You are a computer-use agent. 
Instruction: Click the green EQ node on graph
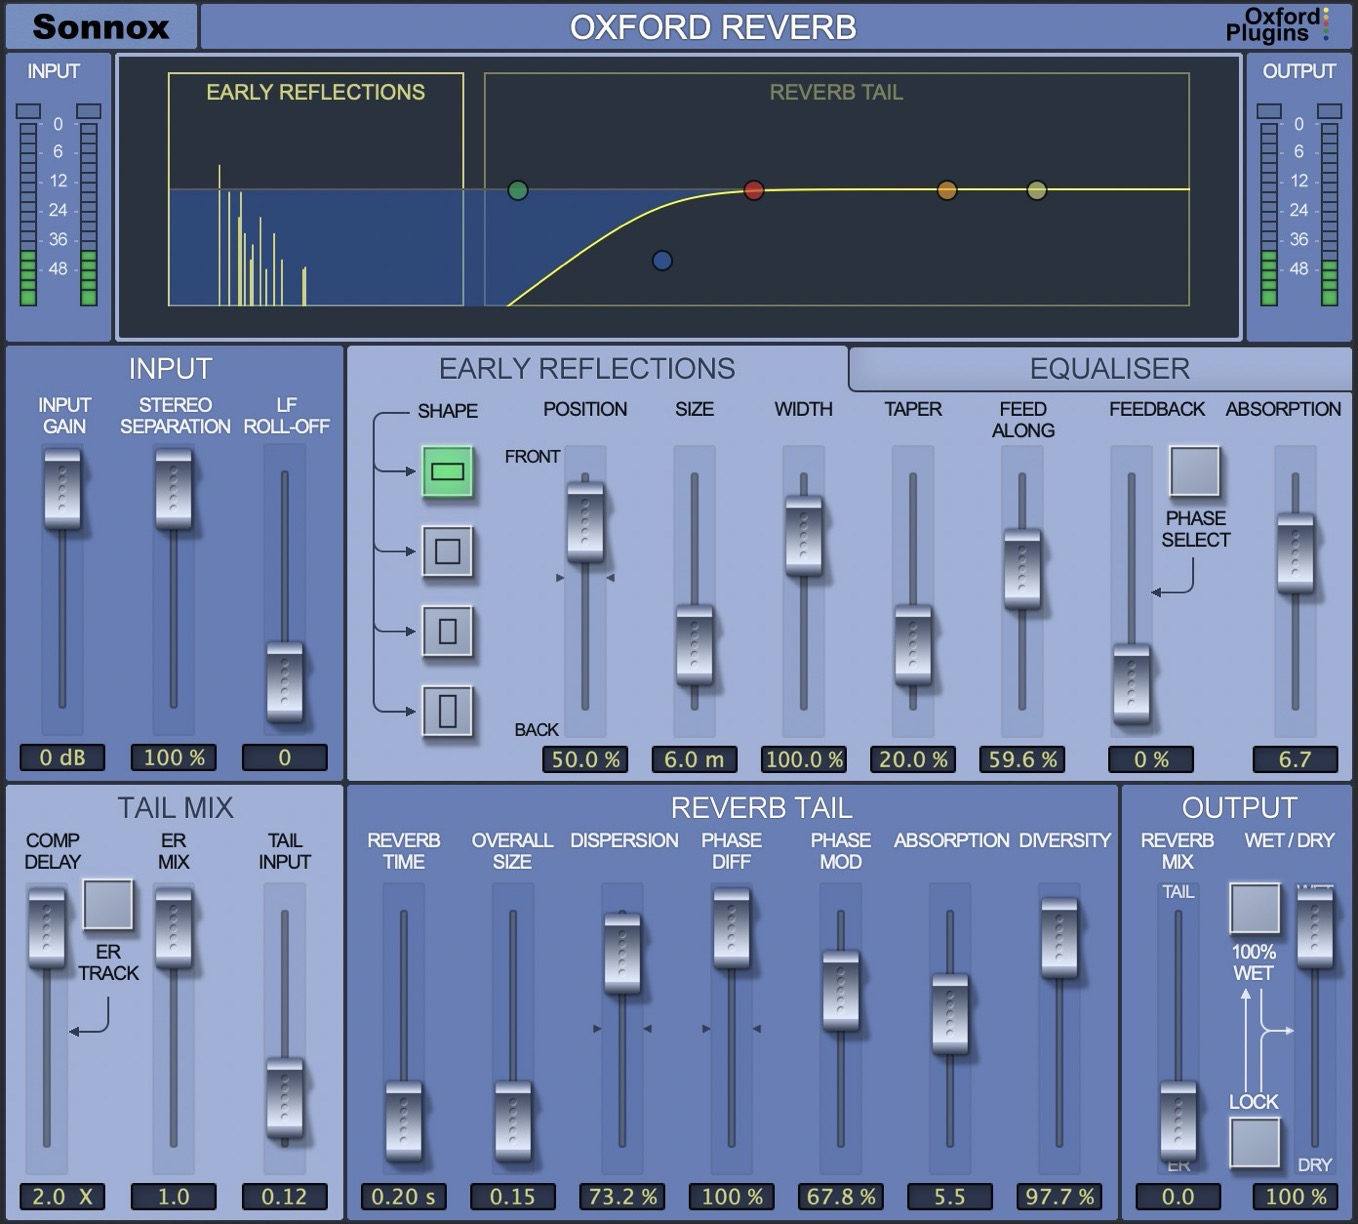(517, 190)
